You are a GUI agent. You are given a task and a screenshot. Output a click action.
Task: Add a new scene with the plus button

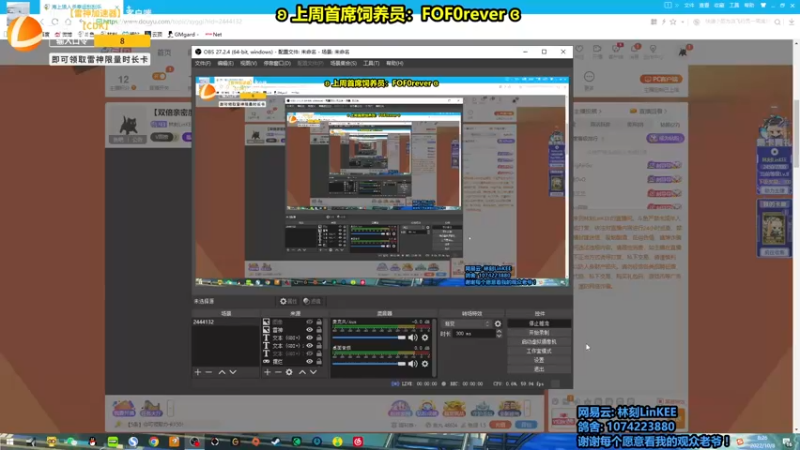click(x=197, y=372)
